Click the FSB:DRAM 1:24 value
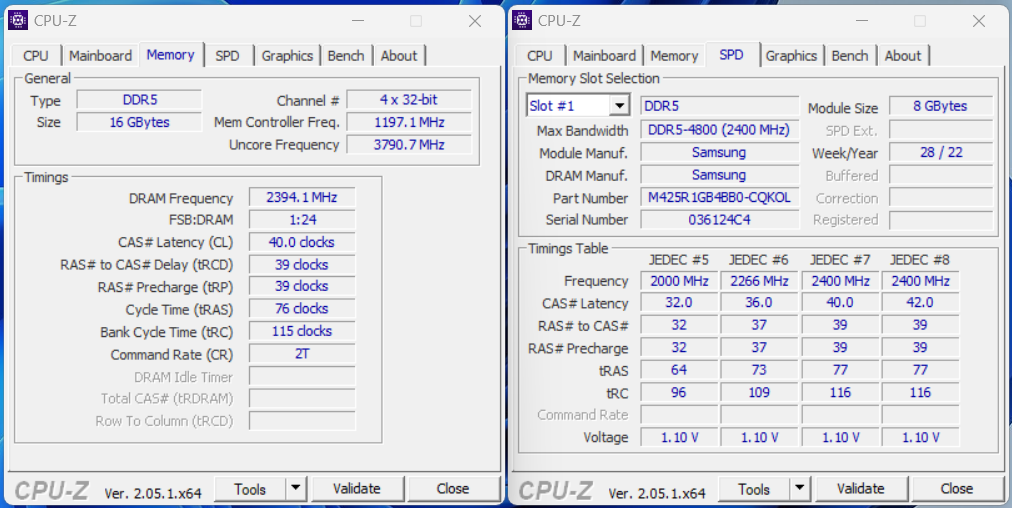1012x508 pixels. point(302,219)
